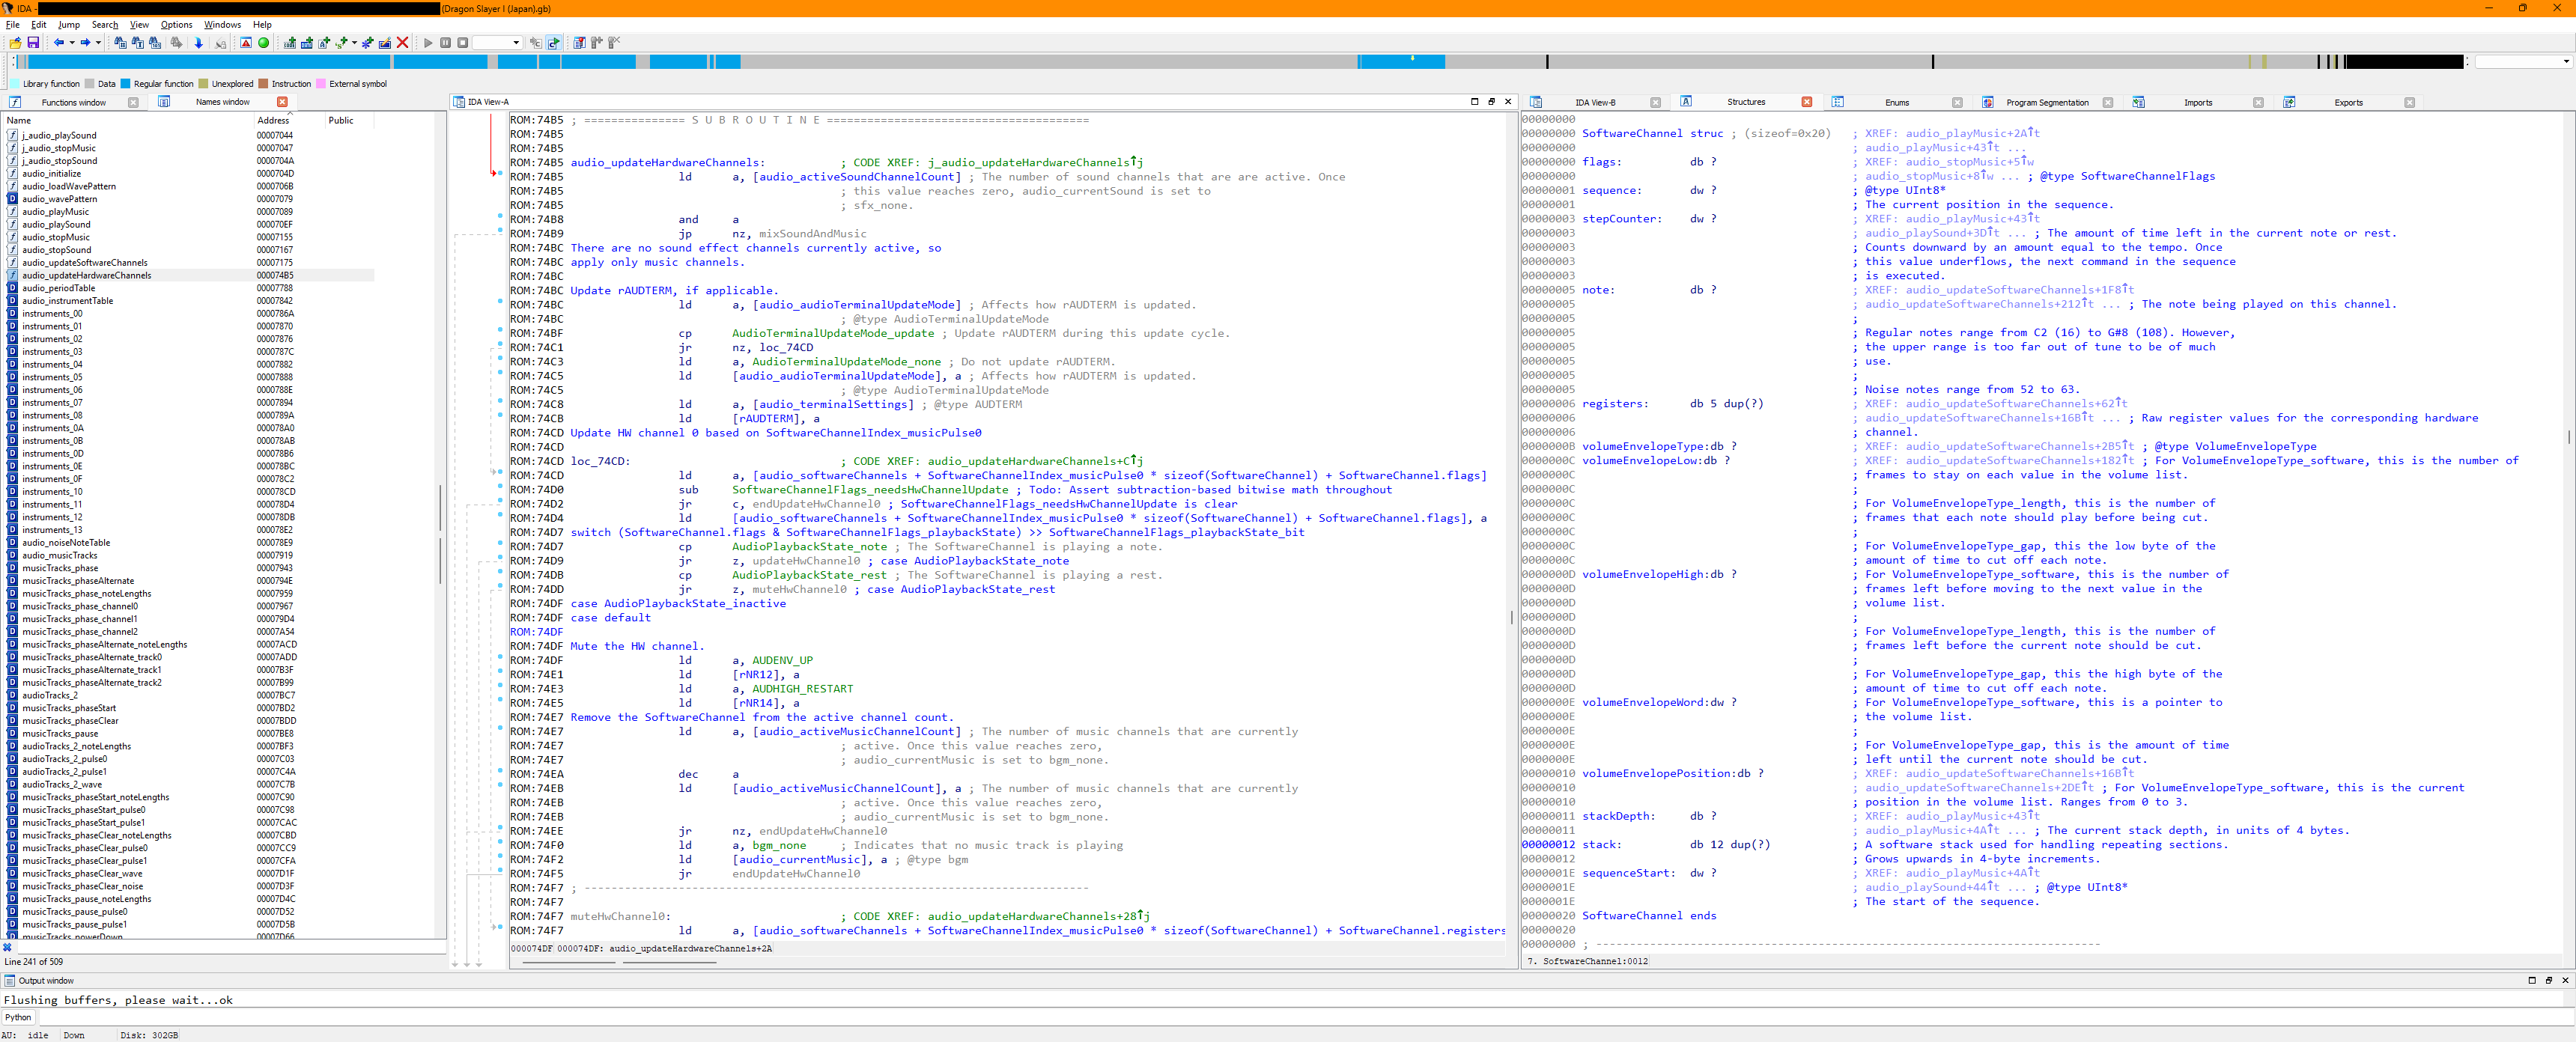Switch to the Enums tab
This screenshot has width=2576, height=1042.
pyautogui.click(x=1897, y=102)
